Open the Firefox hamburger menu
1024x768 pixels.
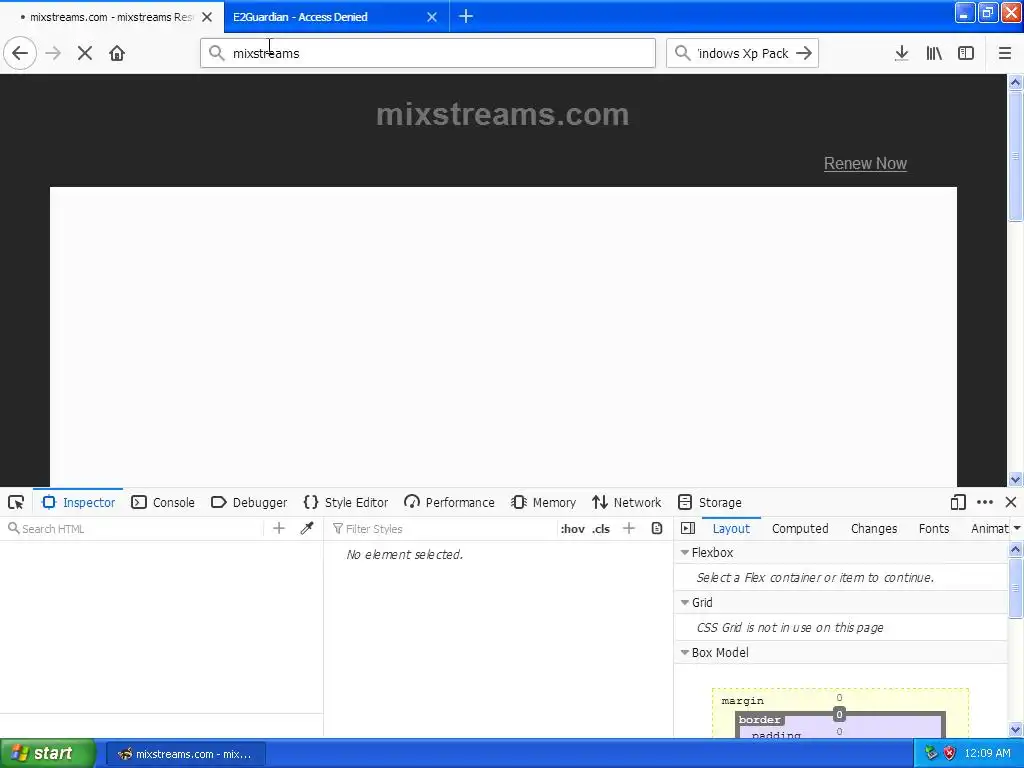pyautogui.click(x=1004, y=54)
